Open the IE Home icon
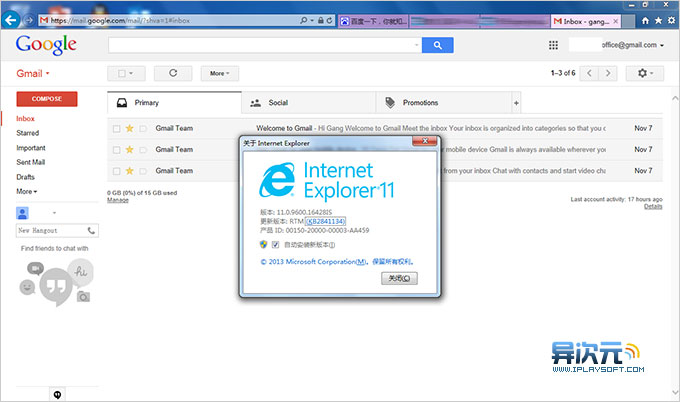Image resolution: width=680 pixels, height=402 pixels. click(x=645, y=20)
